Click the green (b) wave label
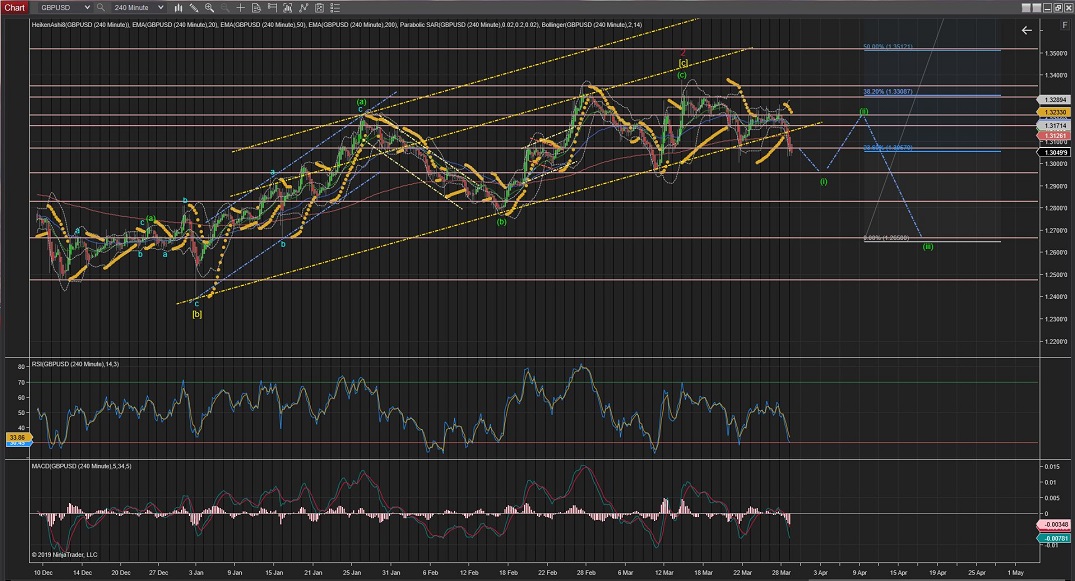1075x581 pixels. 502,222
